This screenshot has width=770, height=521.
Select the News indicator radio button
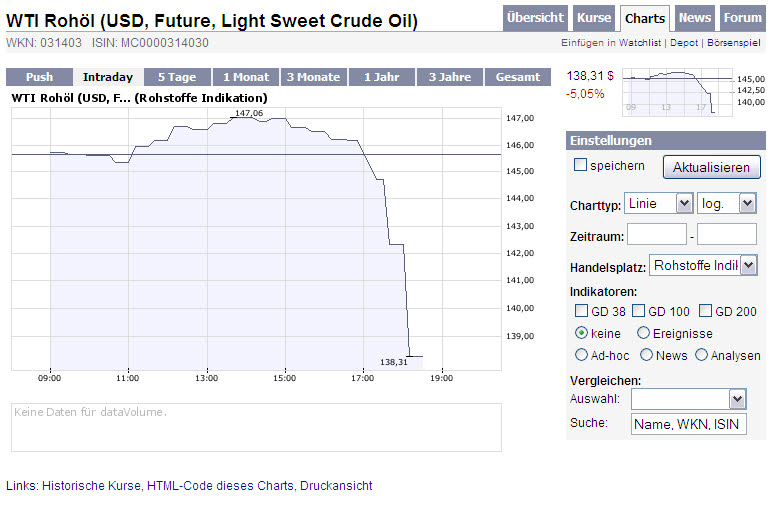click(x=647, y=355)
